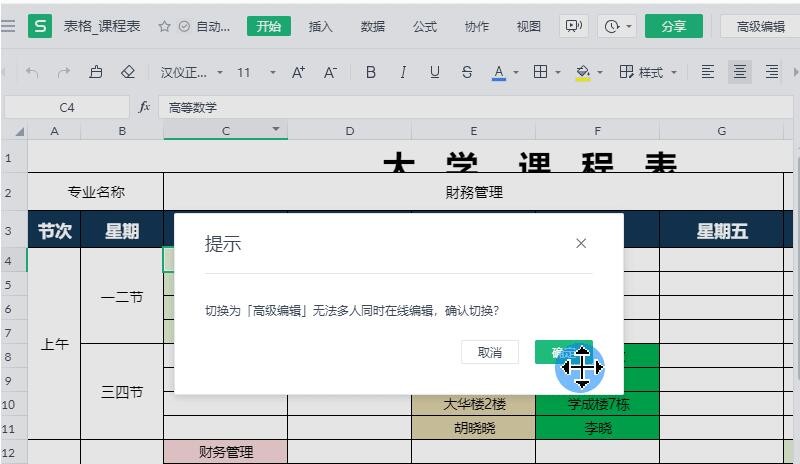Open the 公式 tab
Viewport: 800px width, 464px height.
[425, 27]
